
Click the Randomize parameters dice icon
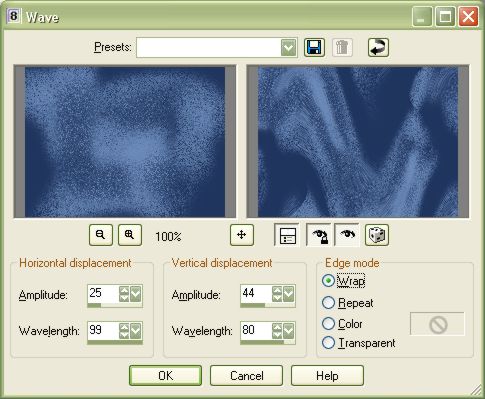(377, 235)
